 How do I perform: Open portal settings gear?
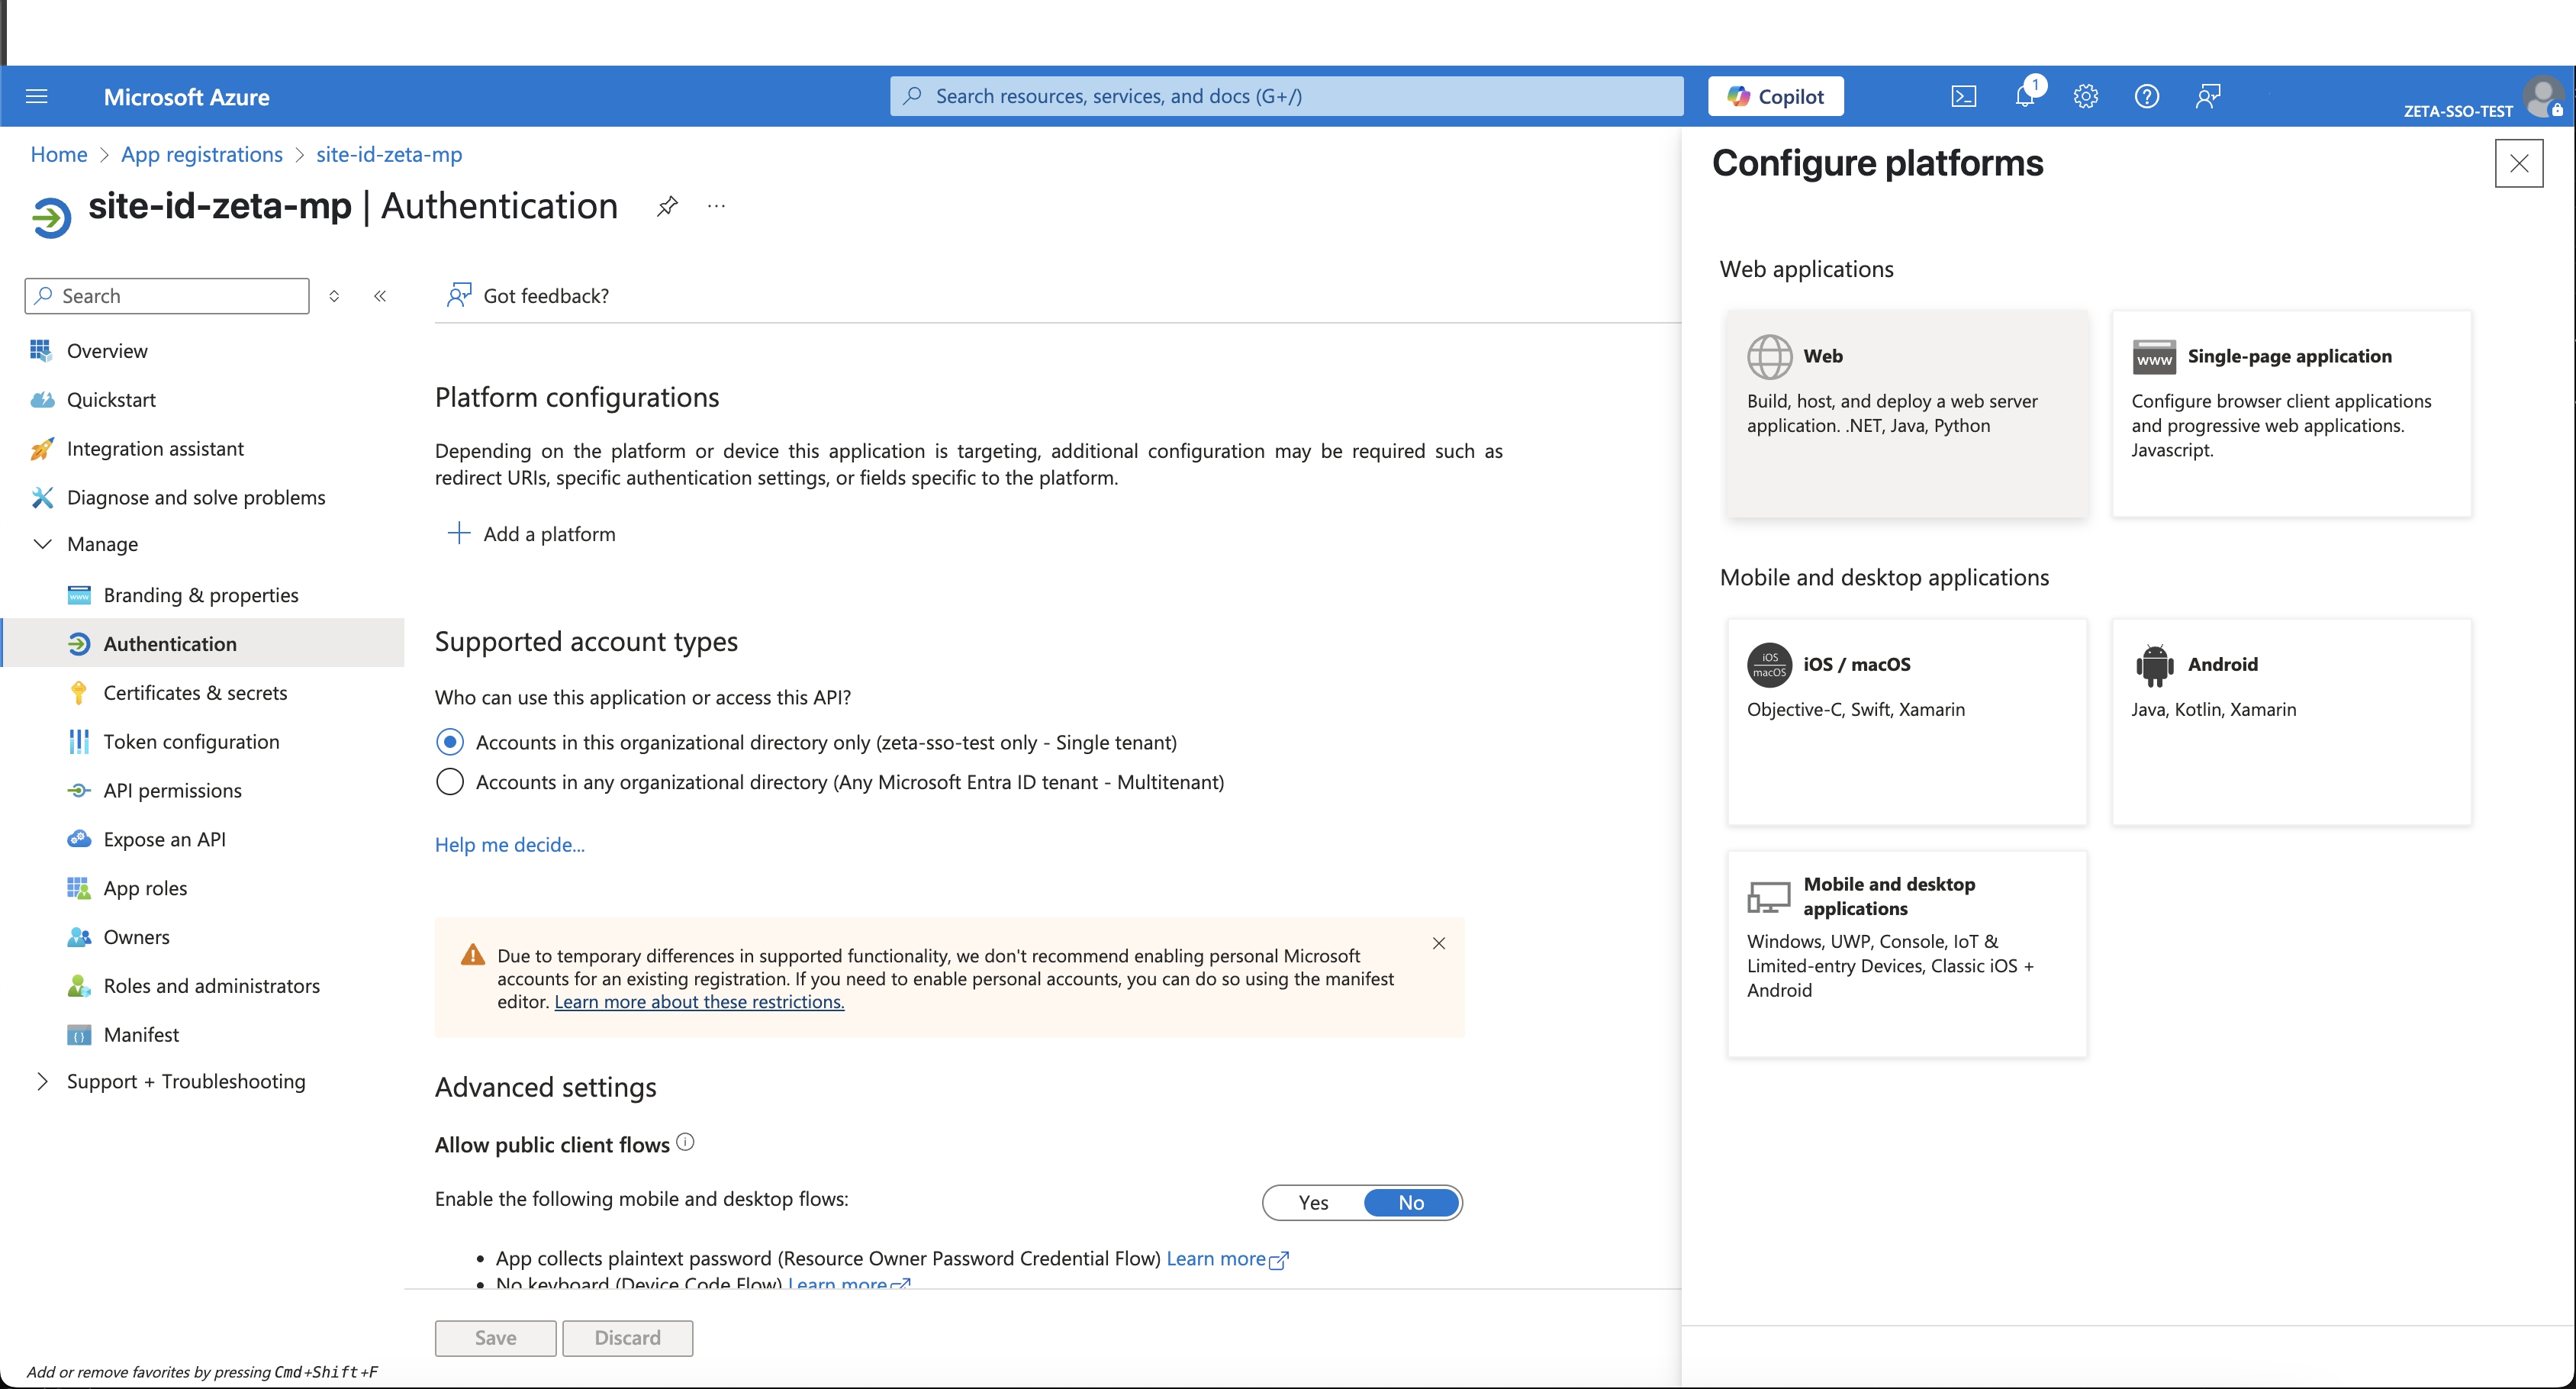(2085, 96)
